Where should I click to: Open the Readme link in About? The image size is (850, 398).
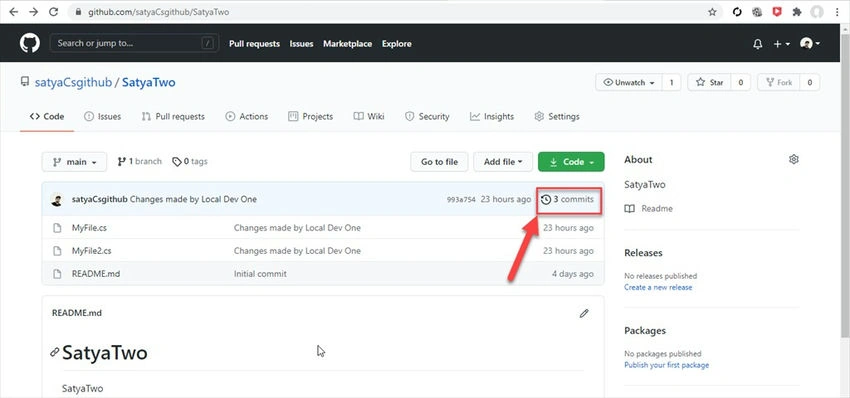coord(649,209)
